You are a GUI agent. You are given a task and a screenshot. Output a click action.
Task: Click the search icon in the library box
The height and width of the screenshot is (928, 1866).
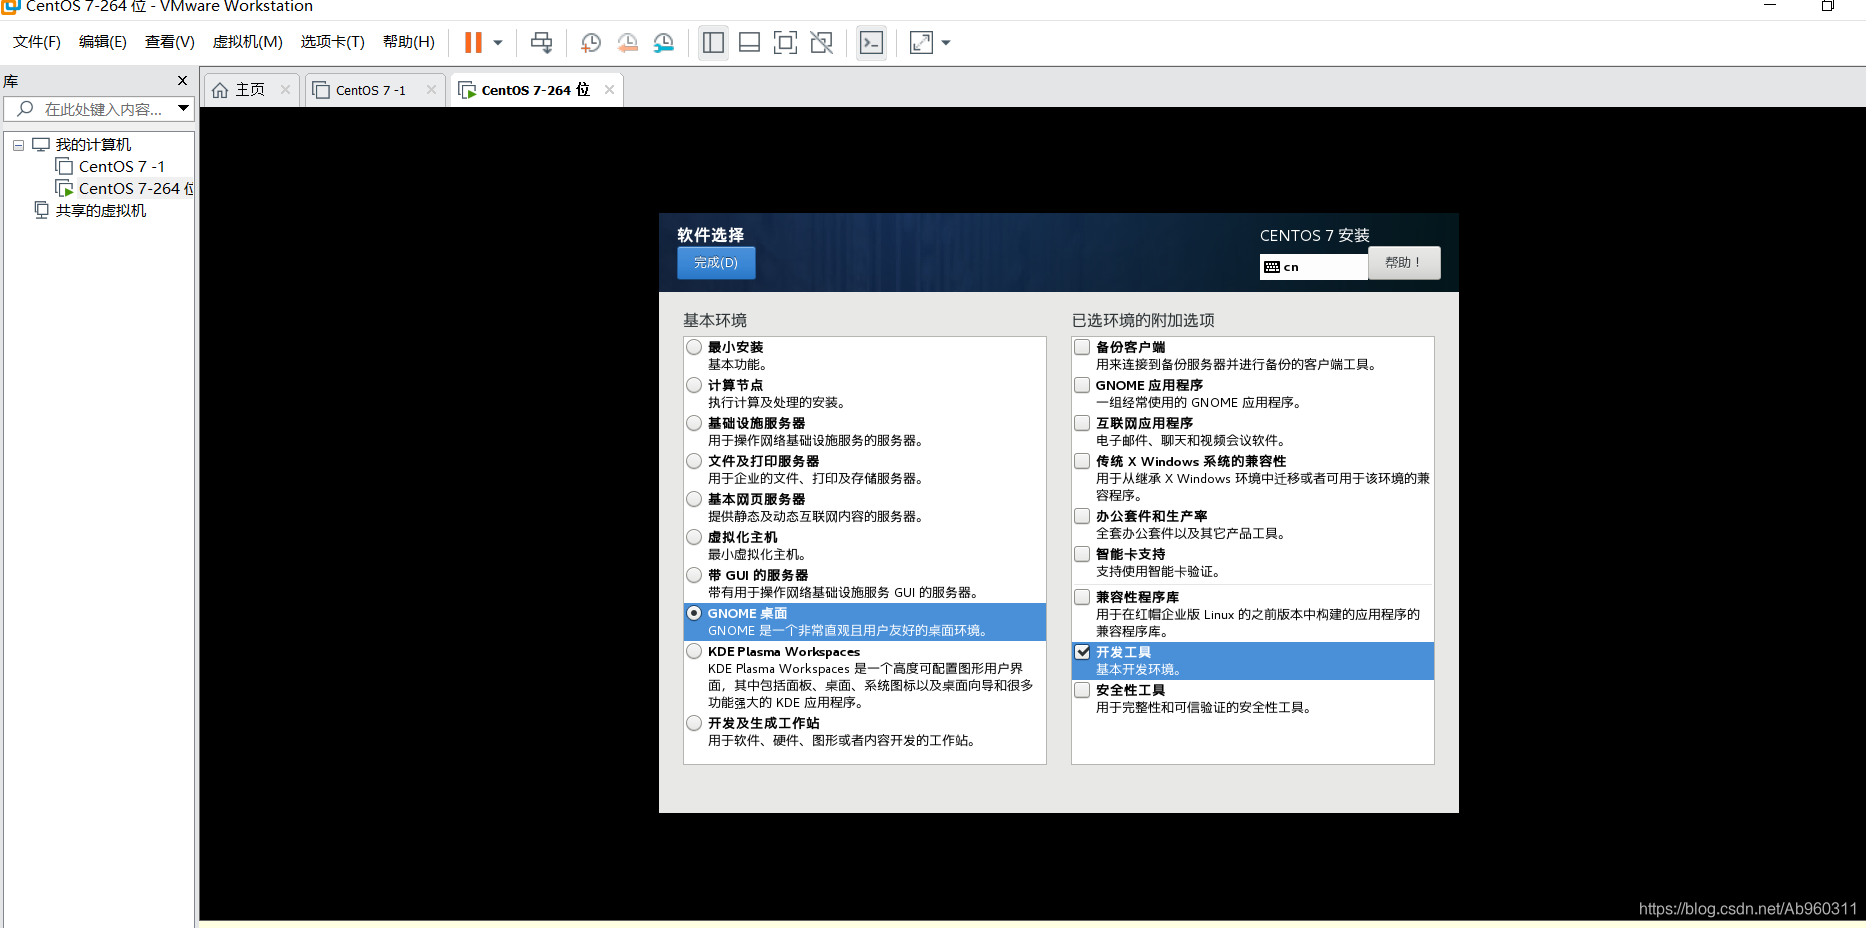click(26, 108)
